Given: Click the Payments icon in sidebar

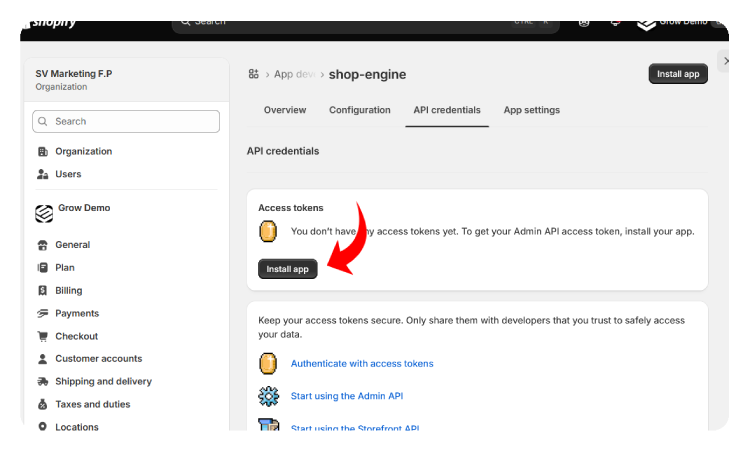Looking at the screenshot, I should pyautogui.click(x=43, y=313).
